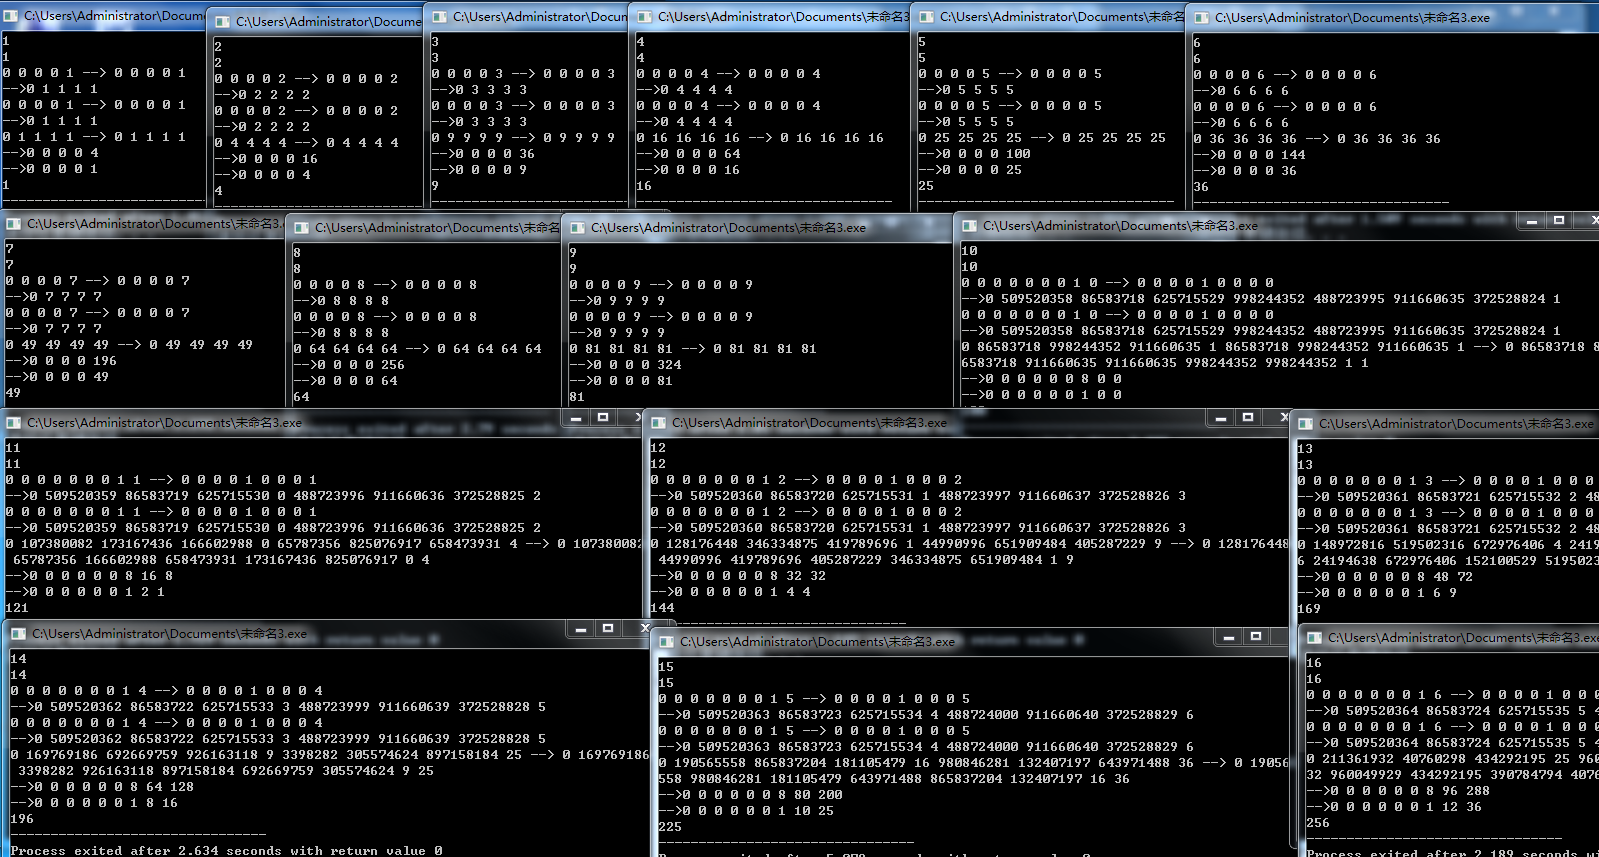Click the title bar icon of the console window printing 14

pyautogui.click(x=19, y=634)
